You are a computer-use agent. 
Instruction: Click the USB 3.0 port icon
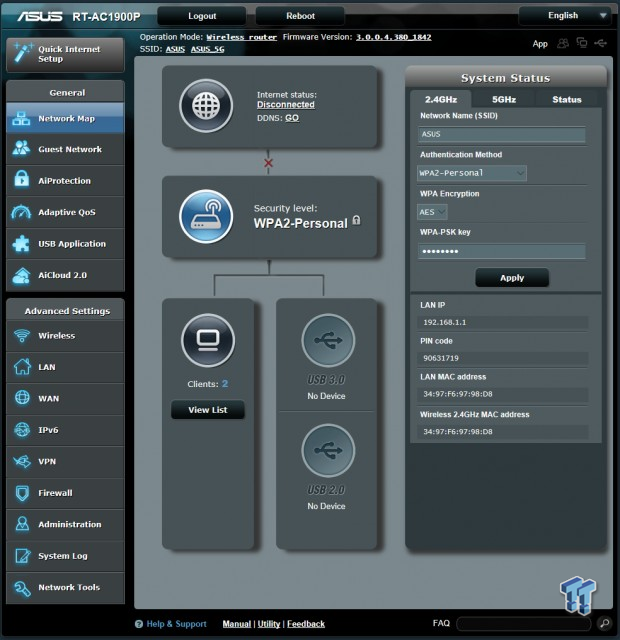[x=328, y=340]
